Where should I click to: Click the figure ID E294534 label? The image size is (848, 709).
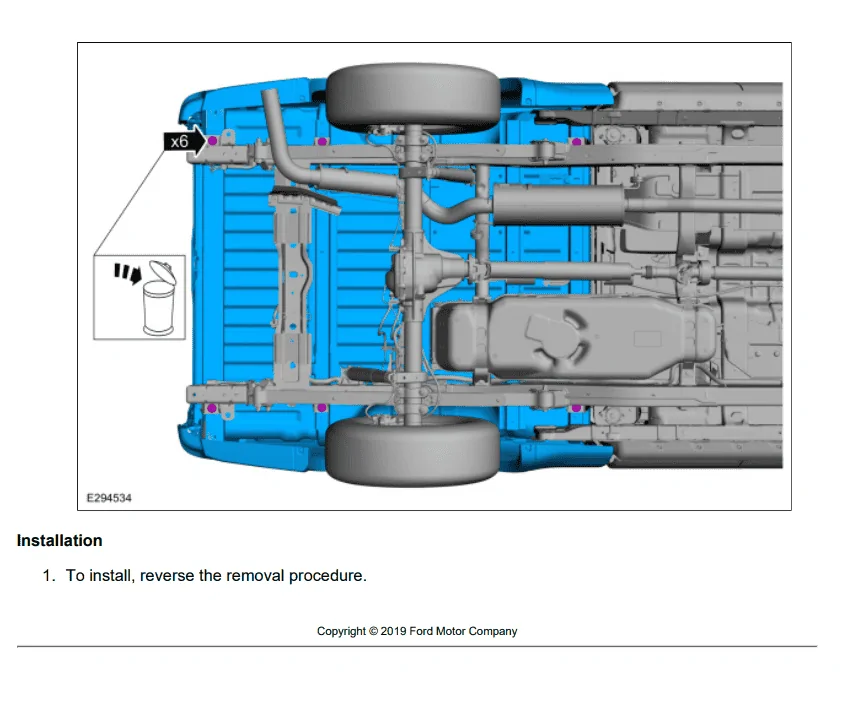pyautogui.click(x=109, y=498)
